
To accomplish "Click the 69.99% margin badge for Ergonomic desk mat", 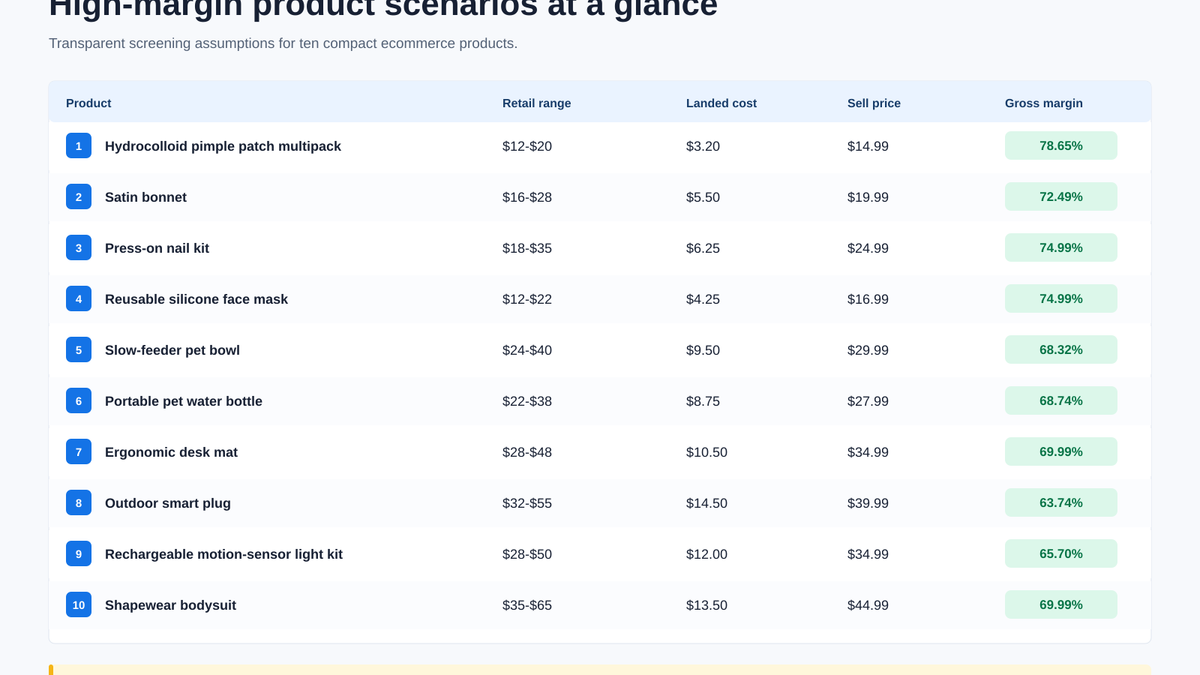I will click(x=1061, y=452).
